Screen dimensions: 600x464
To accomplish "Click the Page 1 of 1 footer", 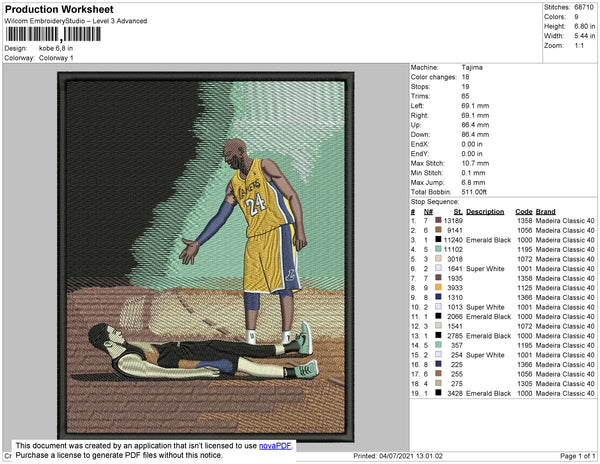I will click(x=577, y=456).
